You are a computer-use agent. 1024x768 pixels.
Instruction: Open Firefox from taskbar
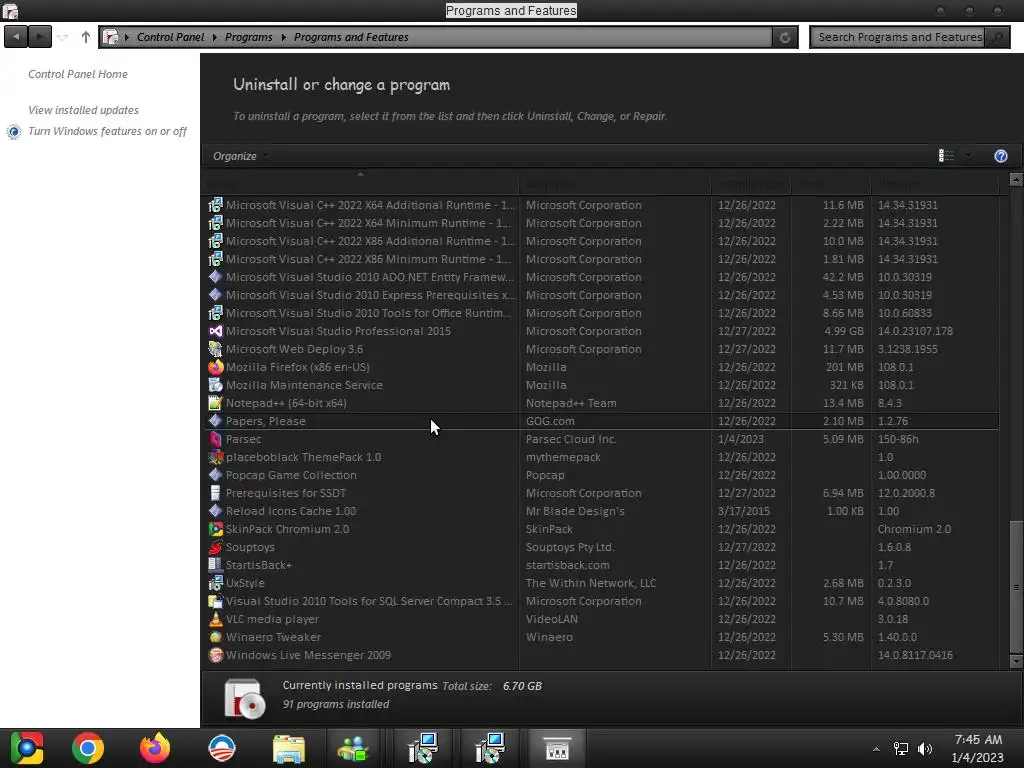[x=155, y=748]
